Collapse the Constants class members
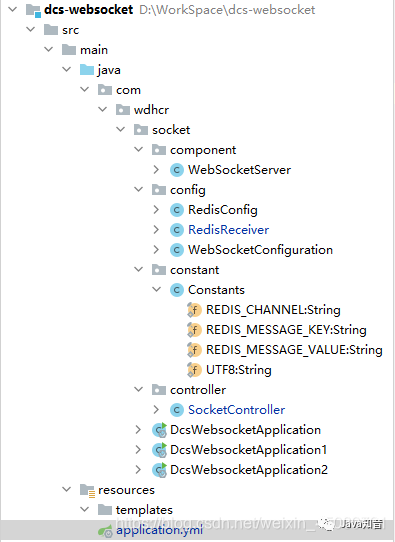The image size is (395, 542). coord(157,289)
